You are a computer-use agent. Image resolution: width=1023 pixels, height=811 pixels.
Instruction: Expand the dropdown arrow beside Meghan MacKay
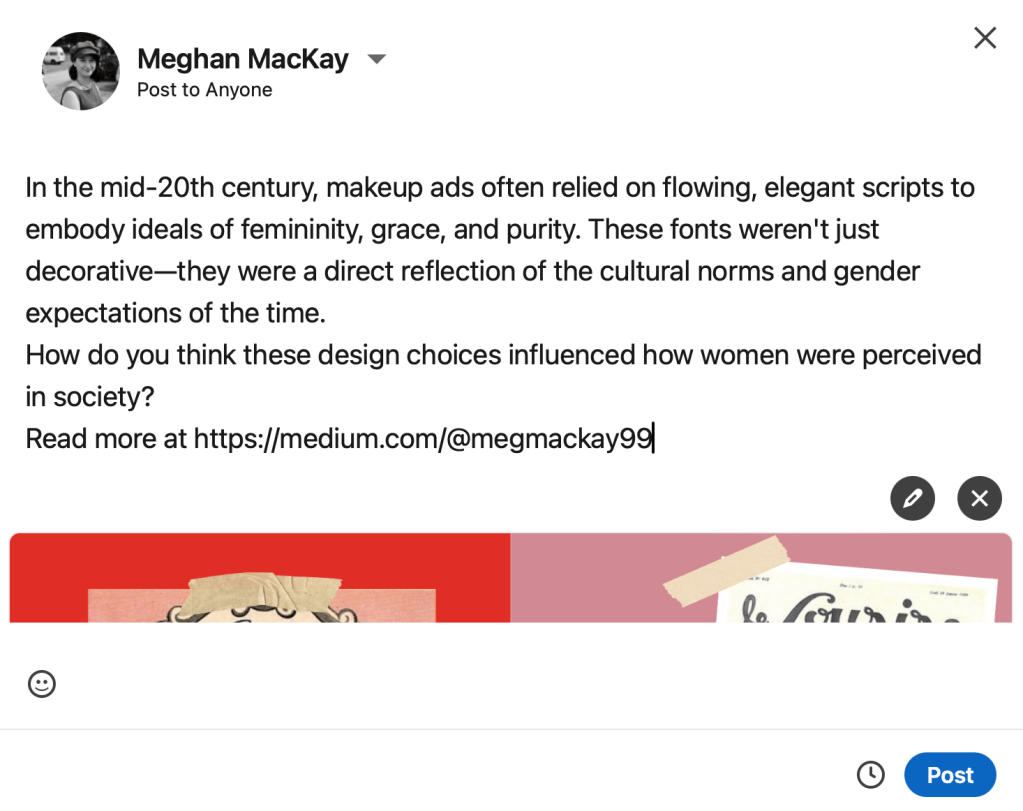pos(376,59)
